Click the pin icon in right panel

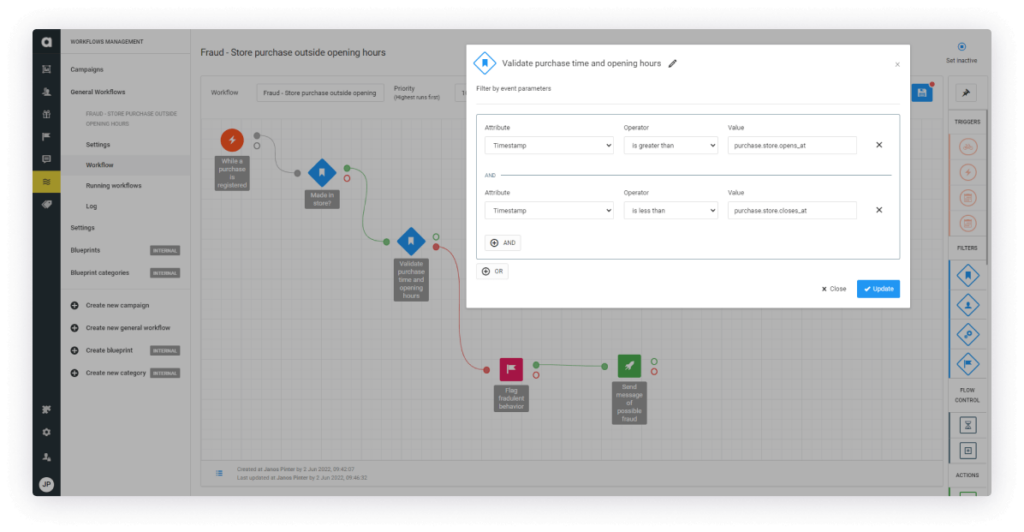pos(967,93)
